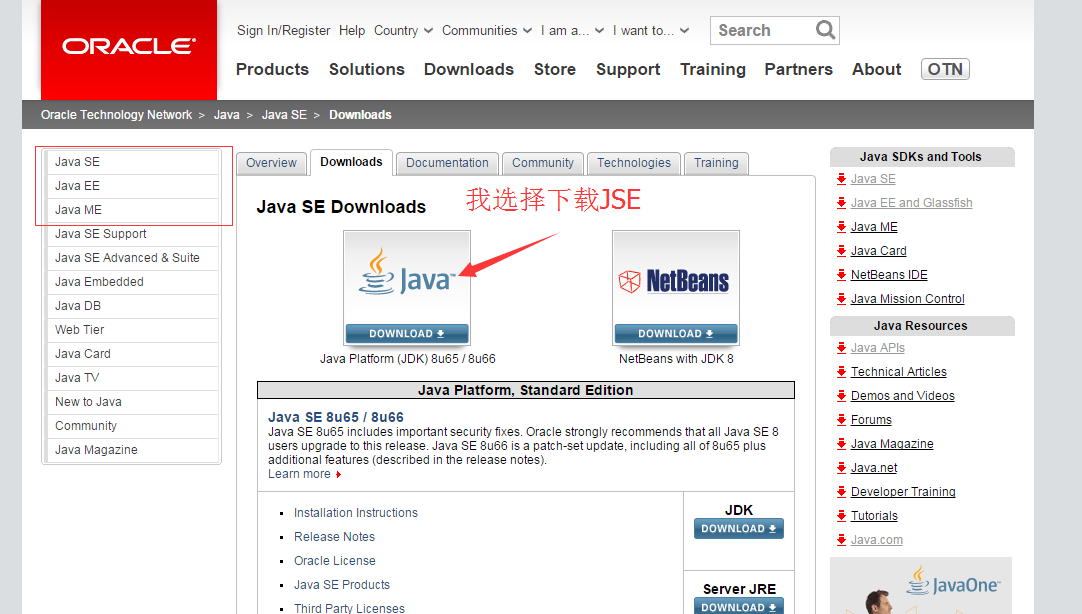Image resolution: width=1082 pixels, height=614 pixels.
Task: Click Oracle License link
Action: [x=335, y=561]
